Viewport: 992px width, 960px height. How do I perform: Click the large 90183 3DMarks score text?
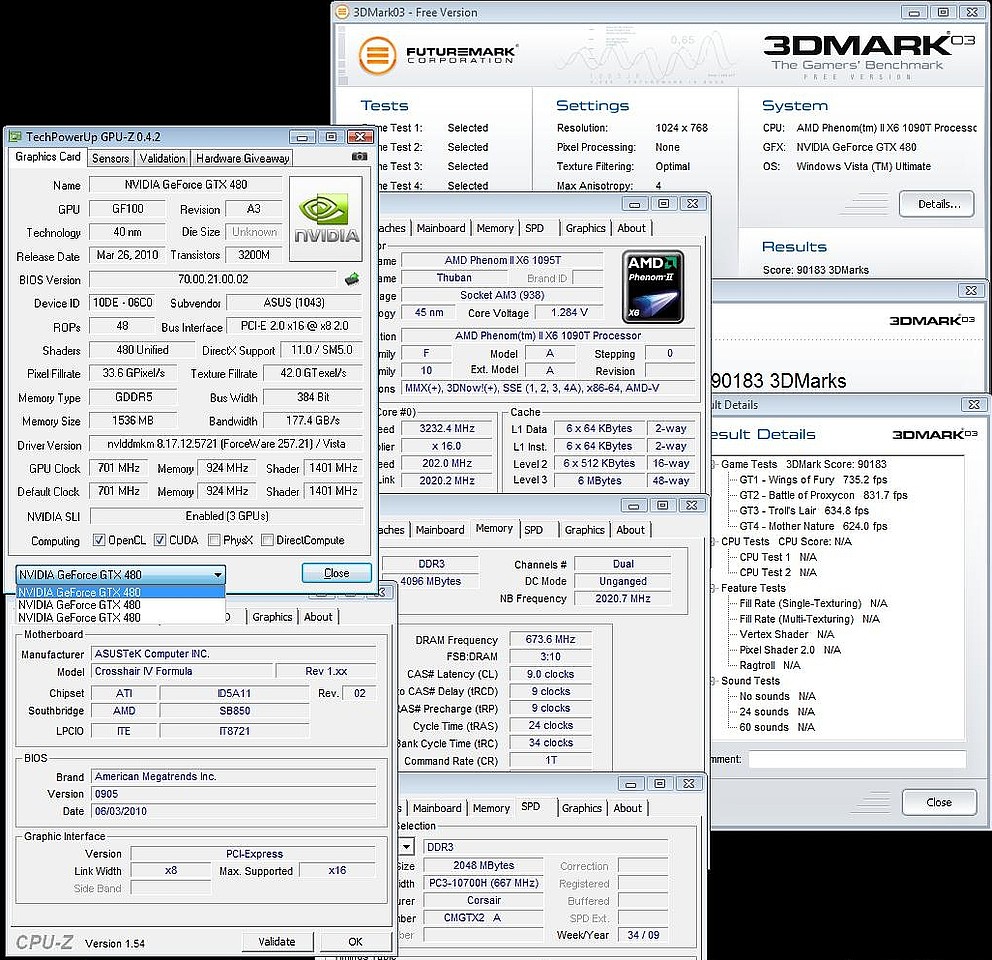click(x=779, y=380)
